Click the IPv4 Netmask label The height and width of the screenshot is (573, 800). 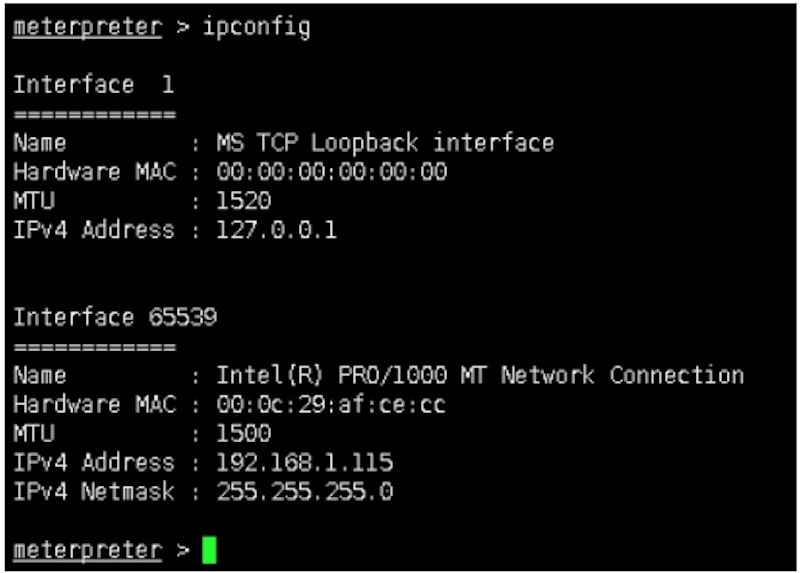point(94,491)
